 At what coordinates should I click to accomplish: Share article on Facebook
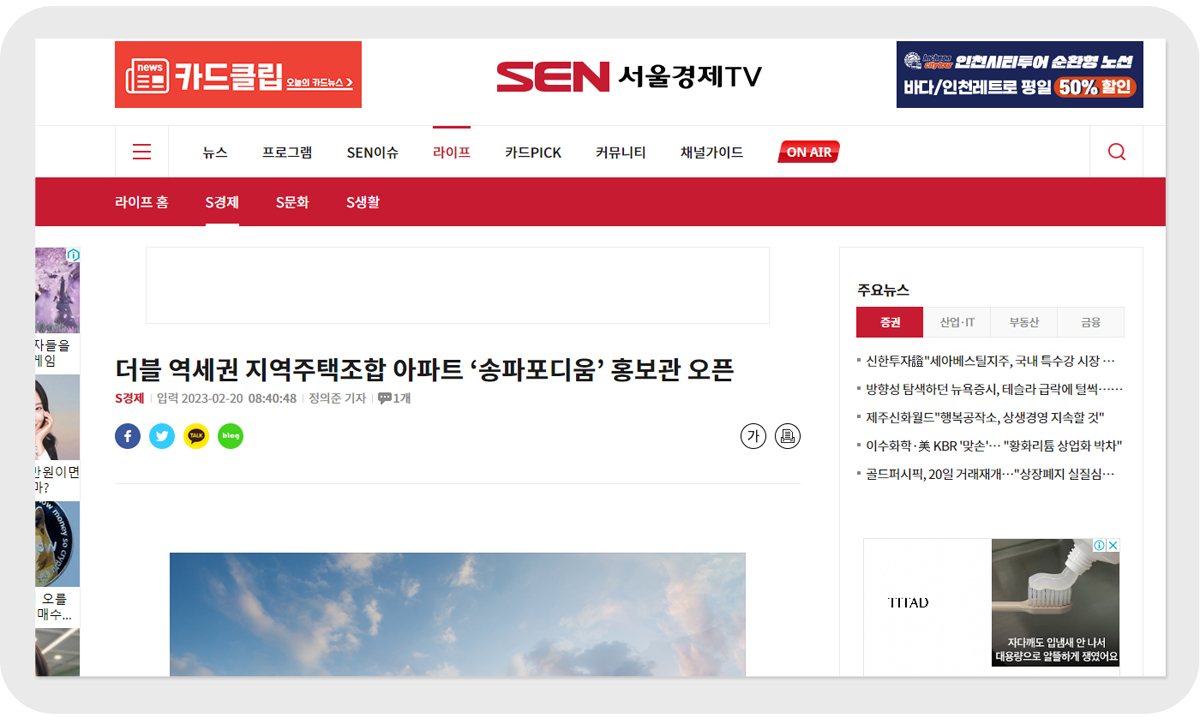pyautogui.click(x=128, y=436)
